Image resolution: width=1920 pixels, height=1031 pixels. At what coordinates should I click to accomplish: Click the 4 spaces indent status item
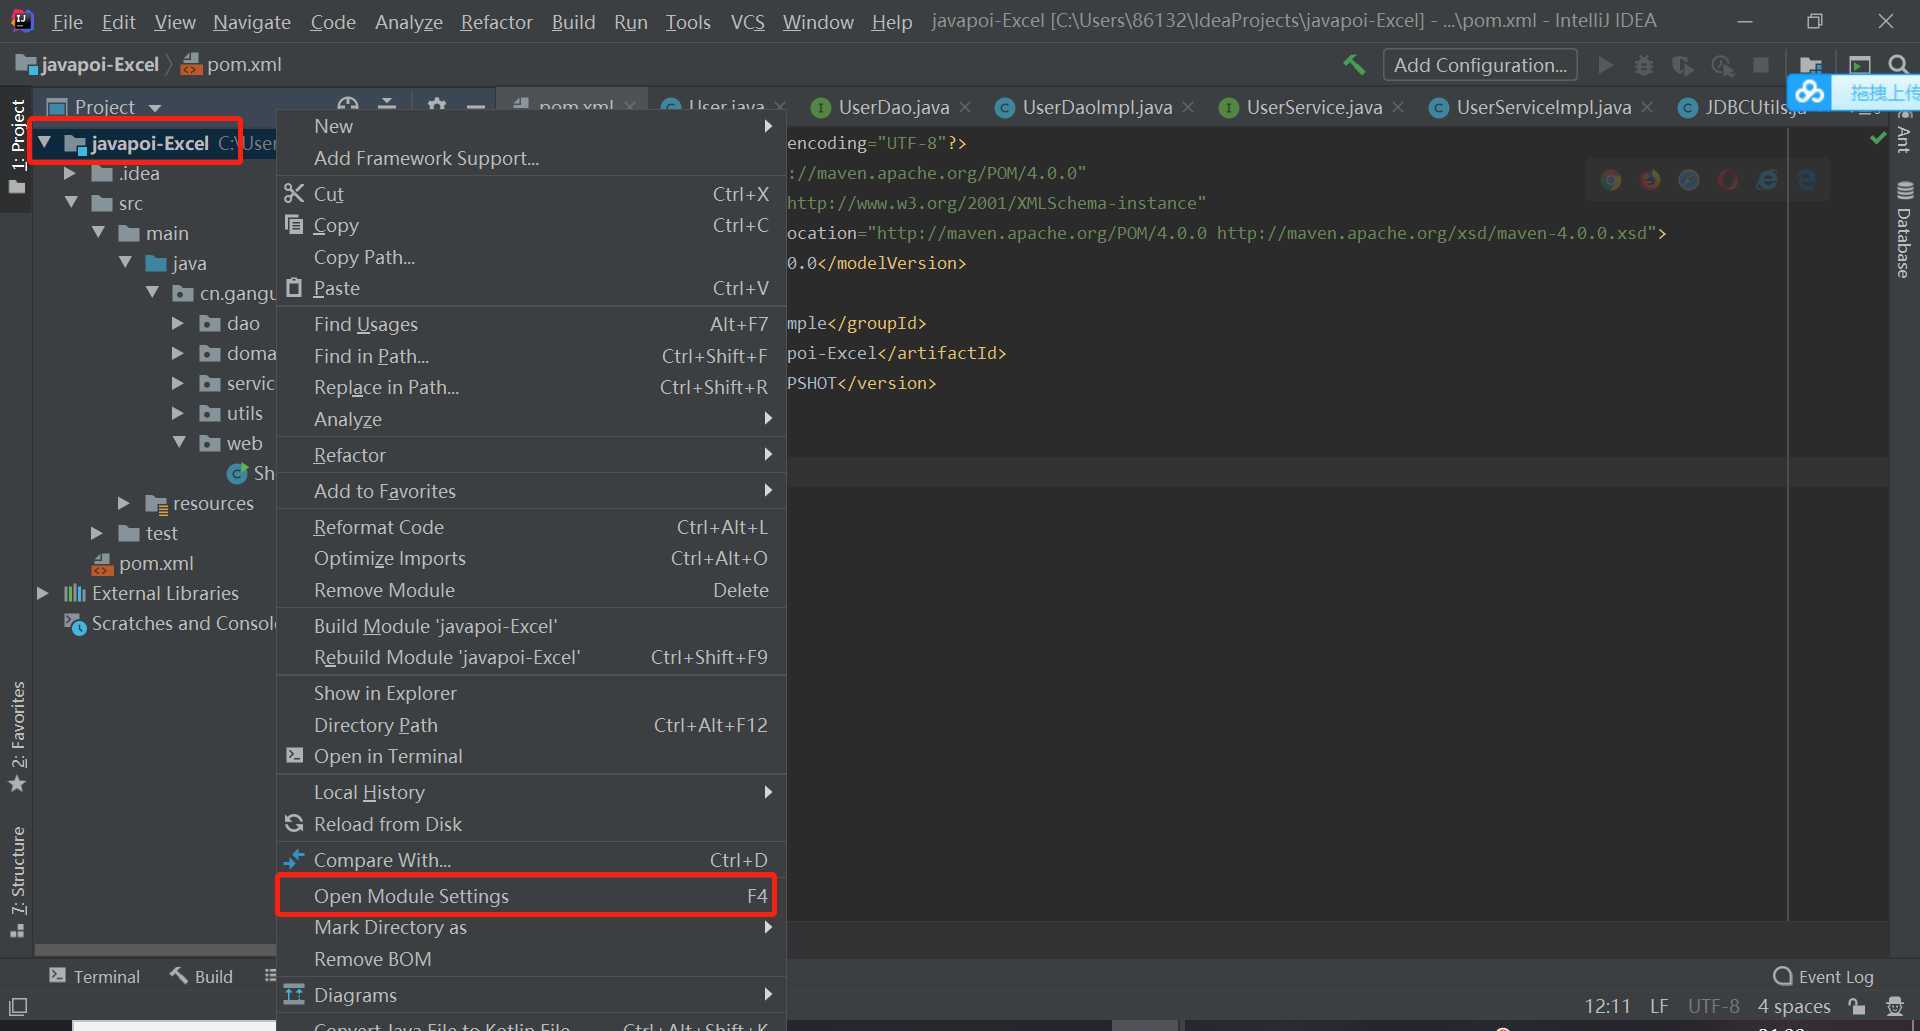1794,1006
